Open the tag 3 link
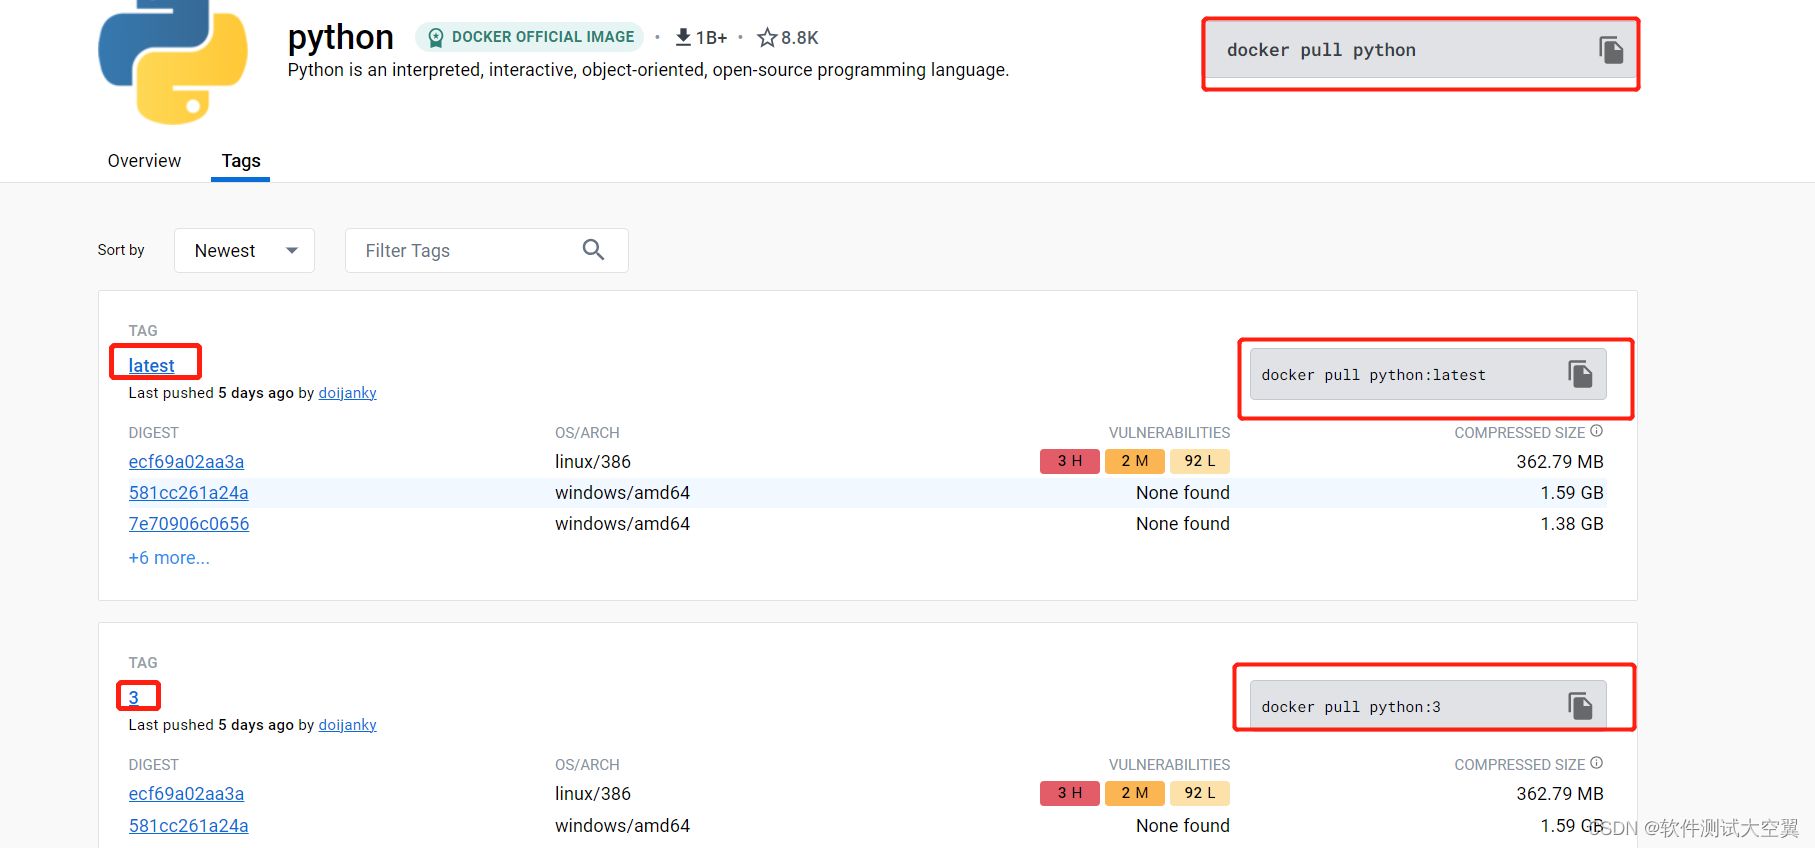This screenshot has width=1815, height=848. coord(134,698)
